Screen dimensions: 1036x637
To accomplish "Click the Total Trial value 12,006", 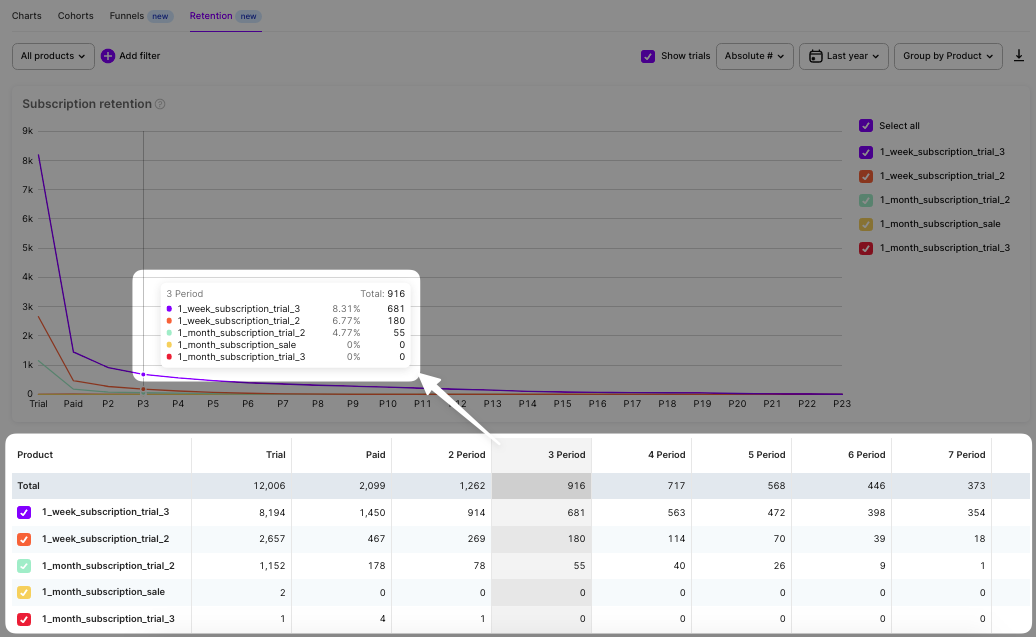I will tap(270, 486).
